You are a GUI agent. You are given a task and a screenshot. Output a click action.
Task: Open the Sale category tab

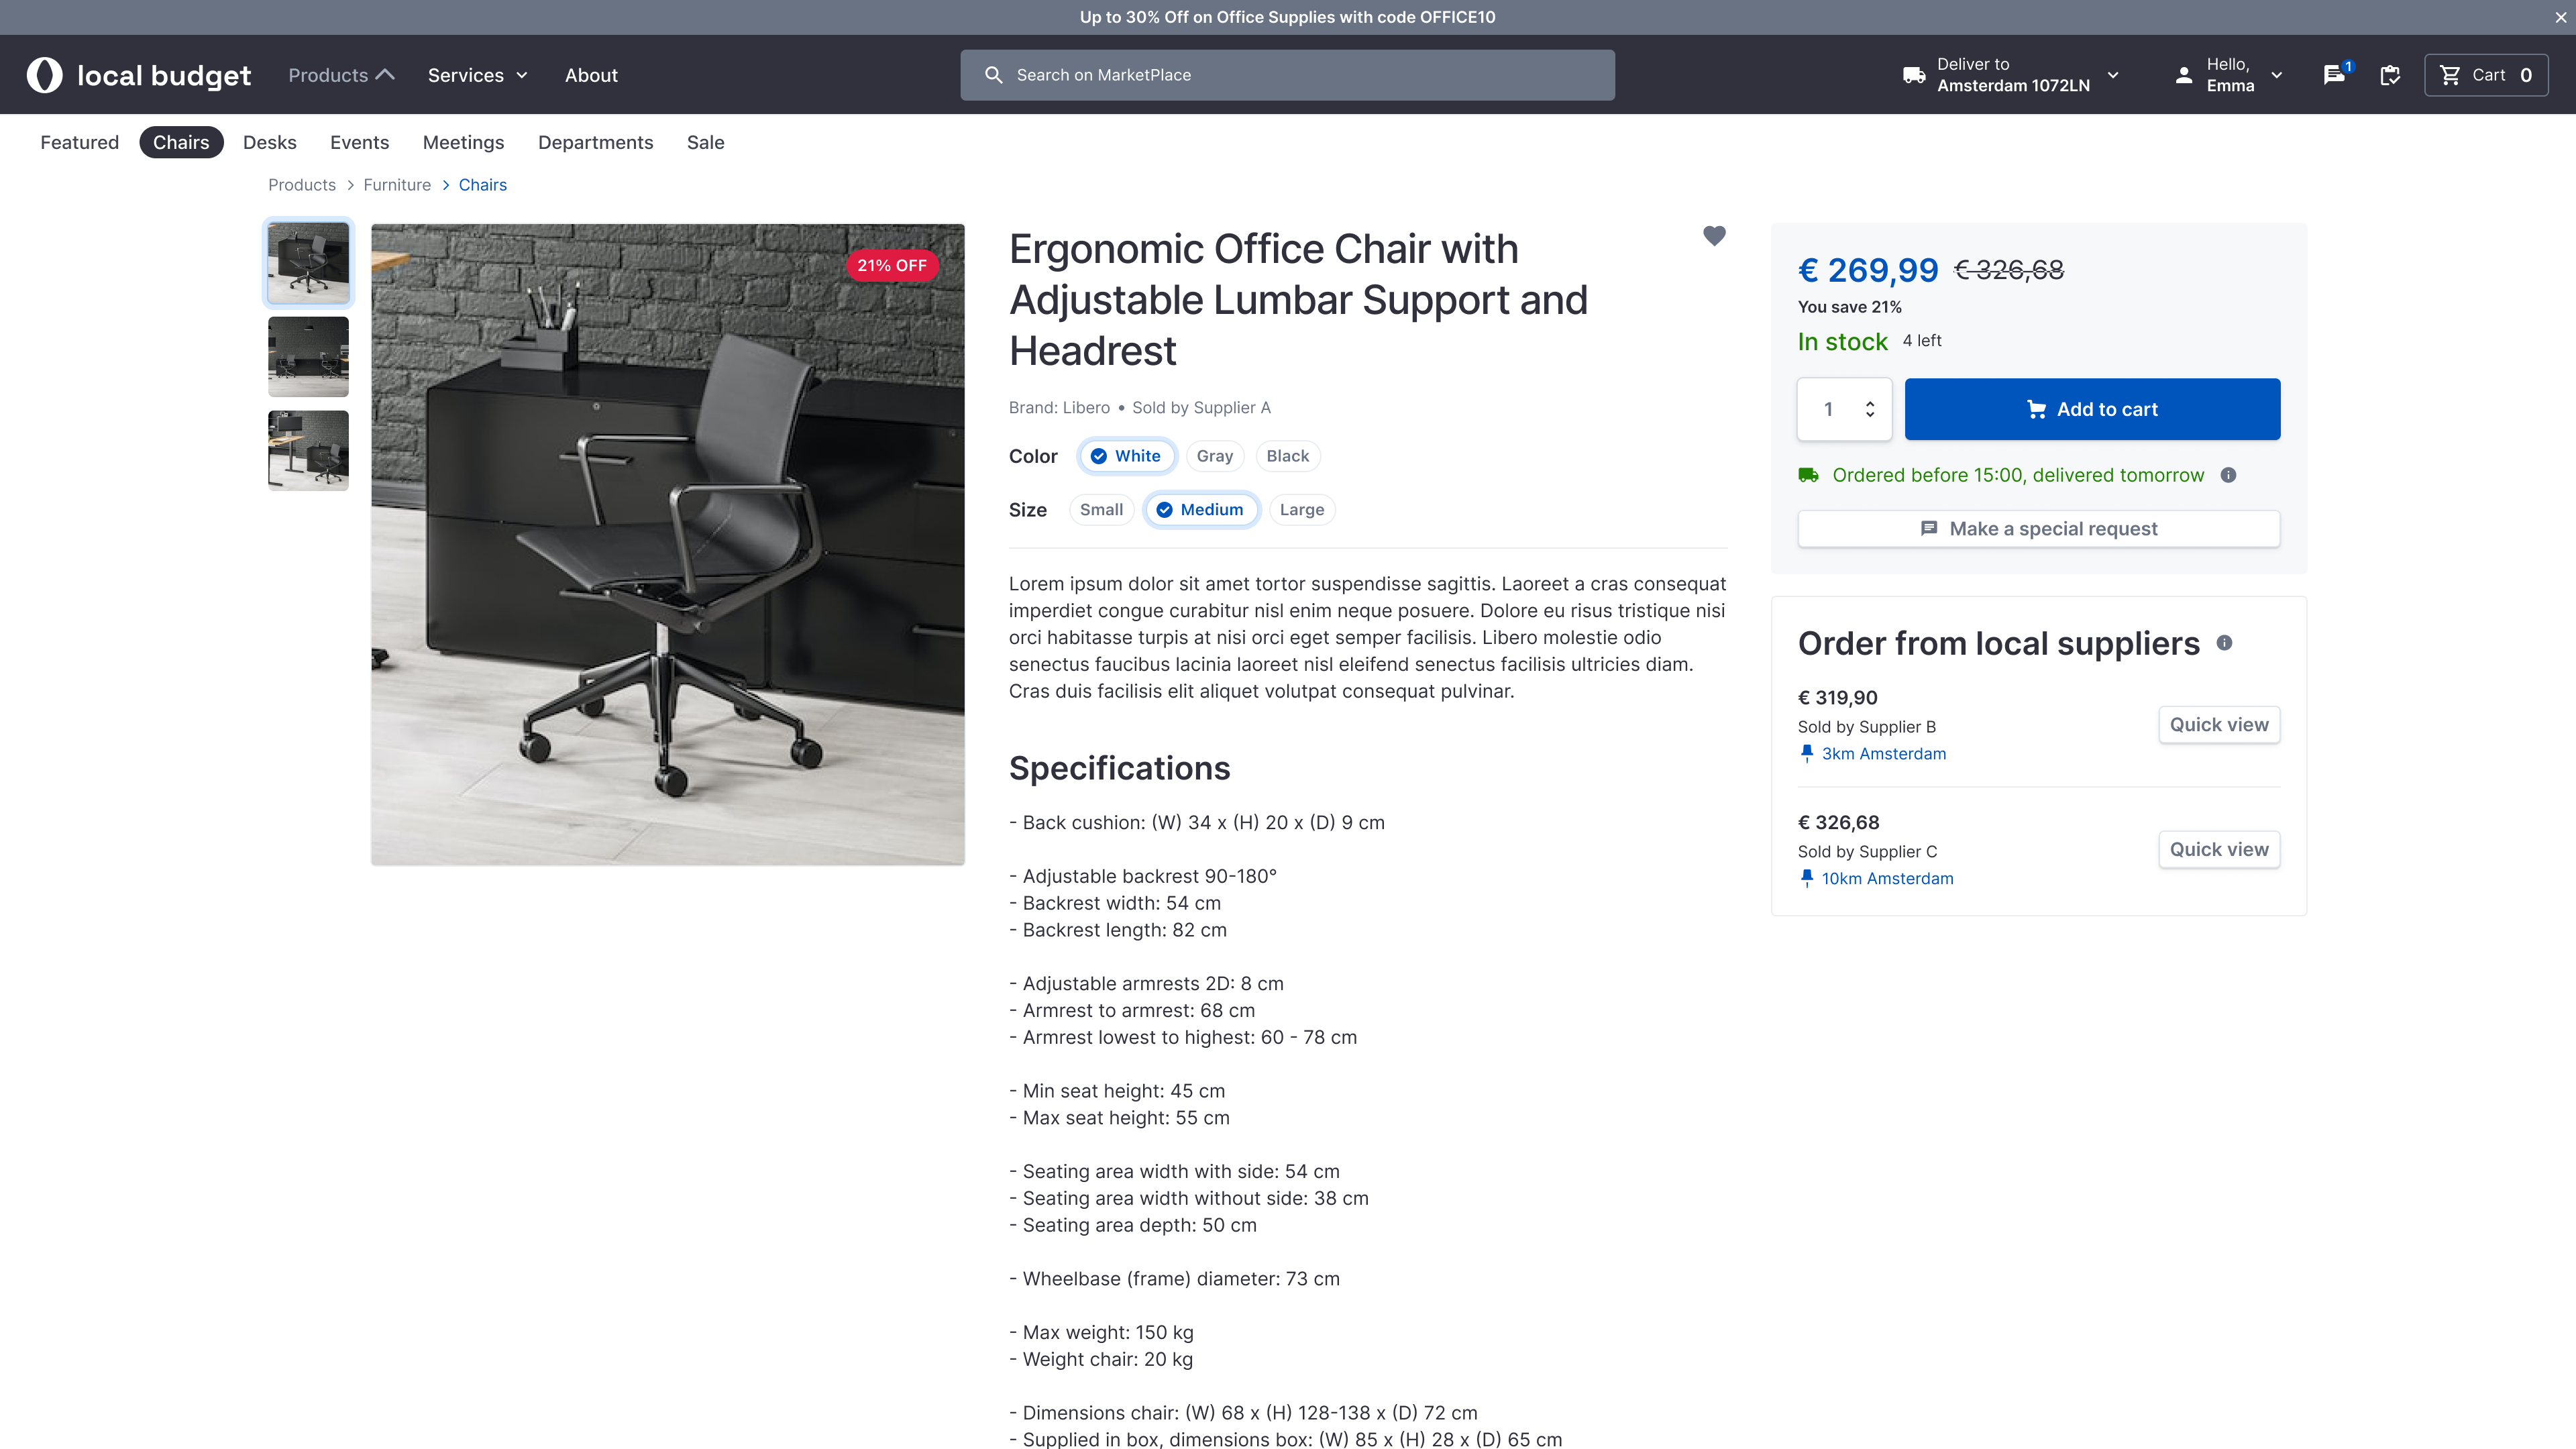click(705, 142)
